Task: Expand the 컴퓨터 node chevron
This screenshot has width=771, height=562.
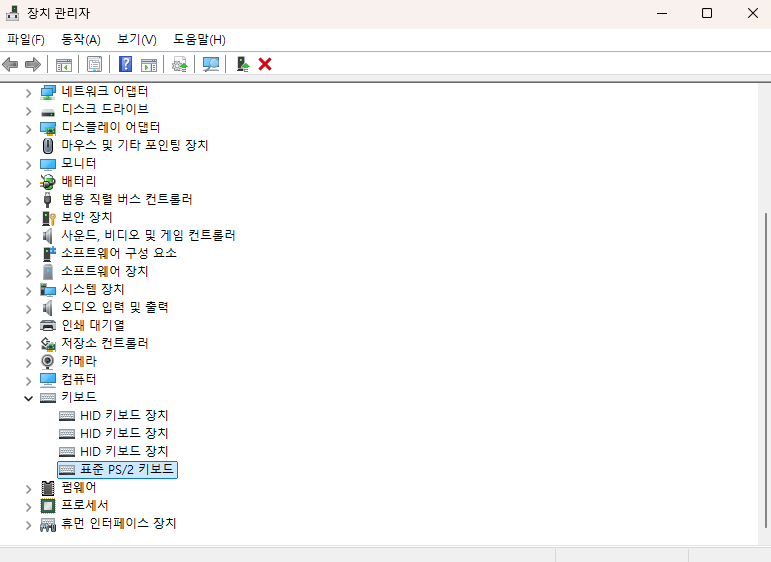Action: [x=29, y=380]
